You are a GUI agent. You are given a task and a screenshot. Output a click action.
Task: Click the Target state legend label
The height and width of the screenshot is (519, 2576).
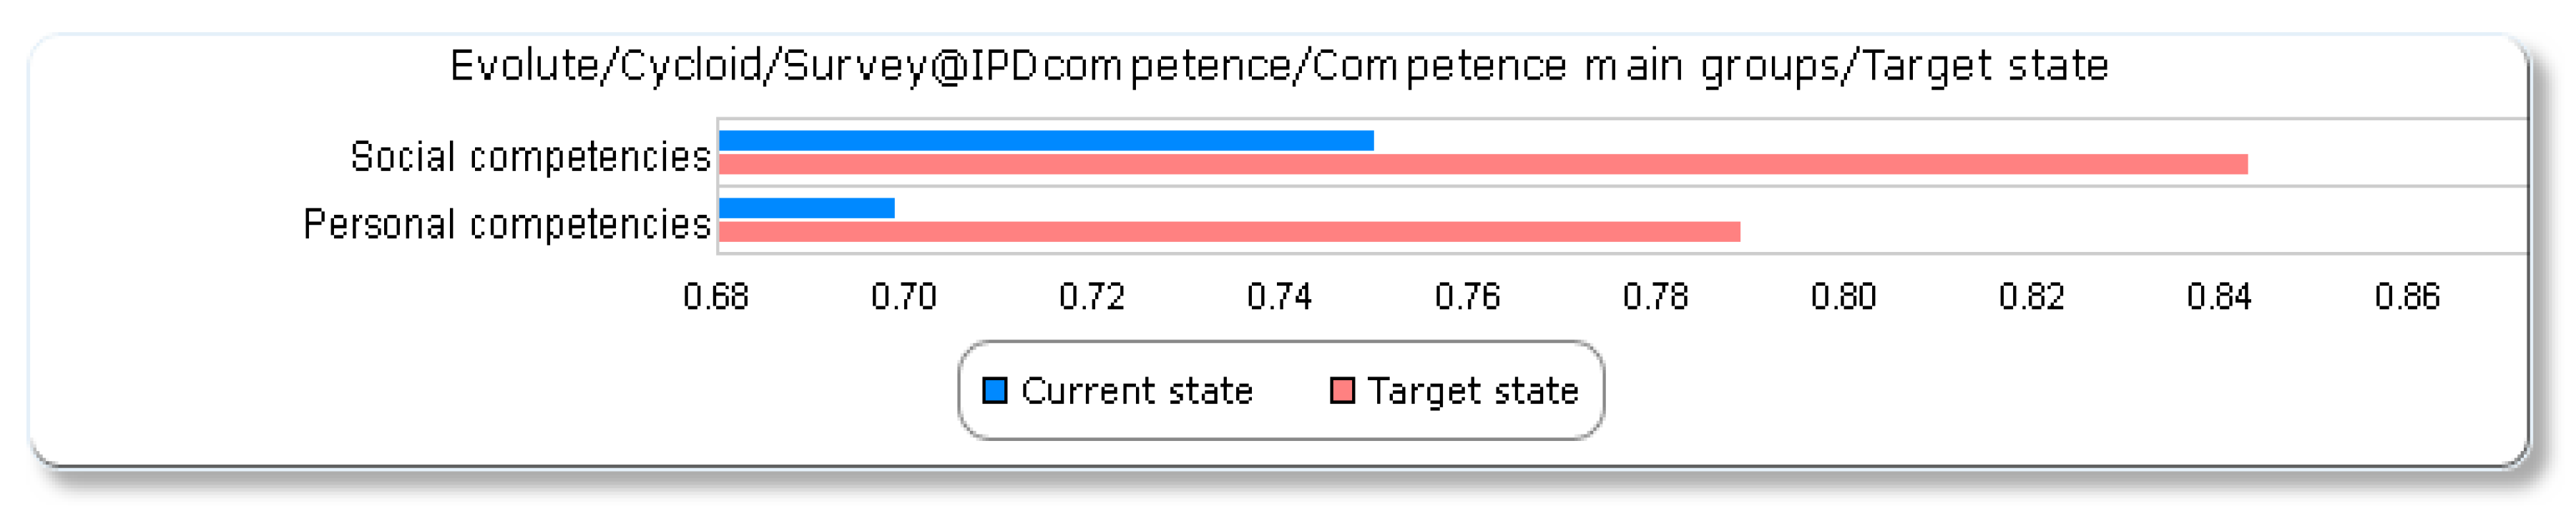pos(1473,391)
